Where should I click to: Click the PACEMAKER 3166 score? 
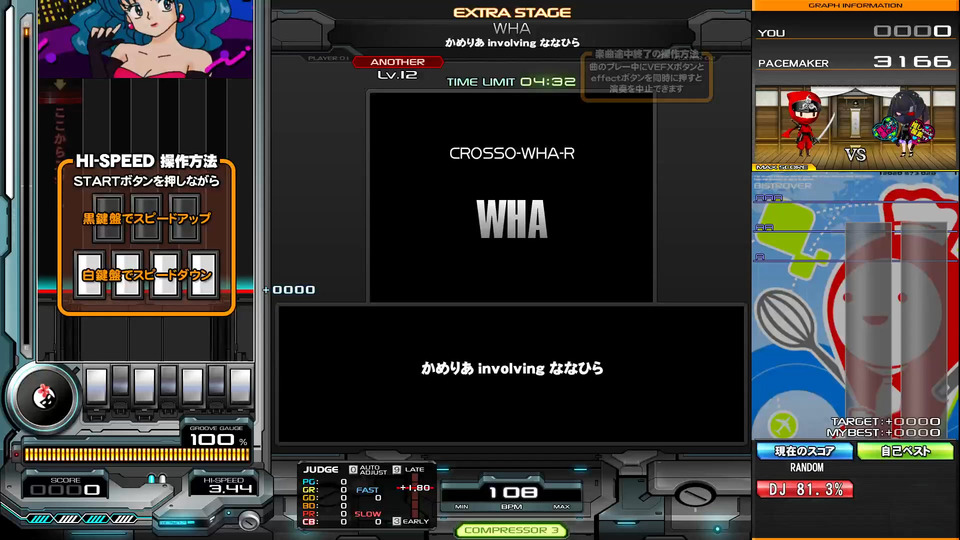(x=912, y=61)
